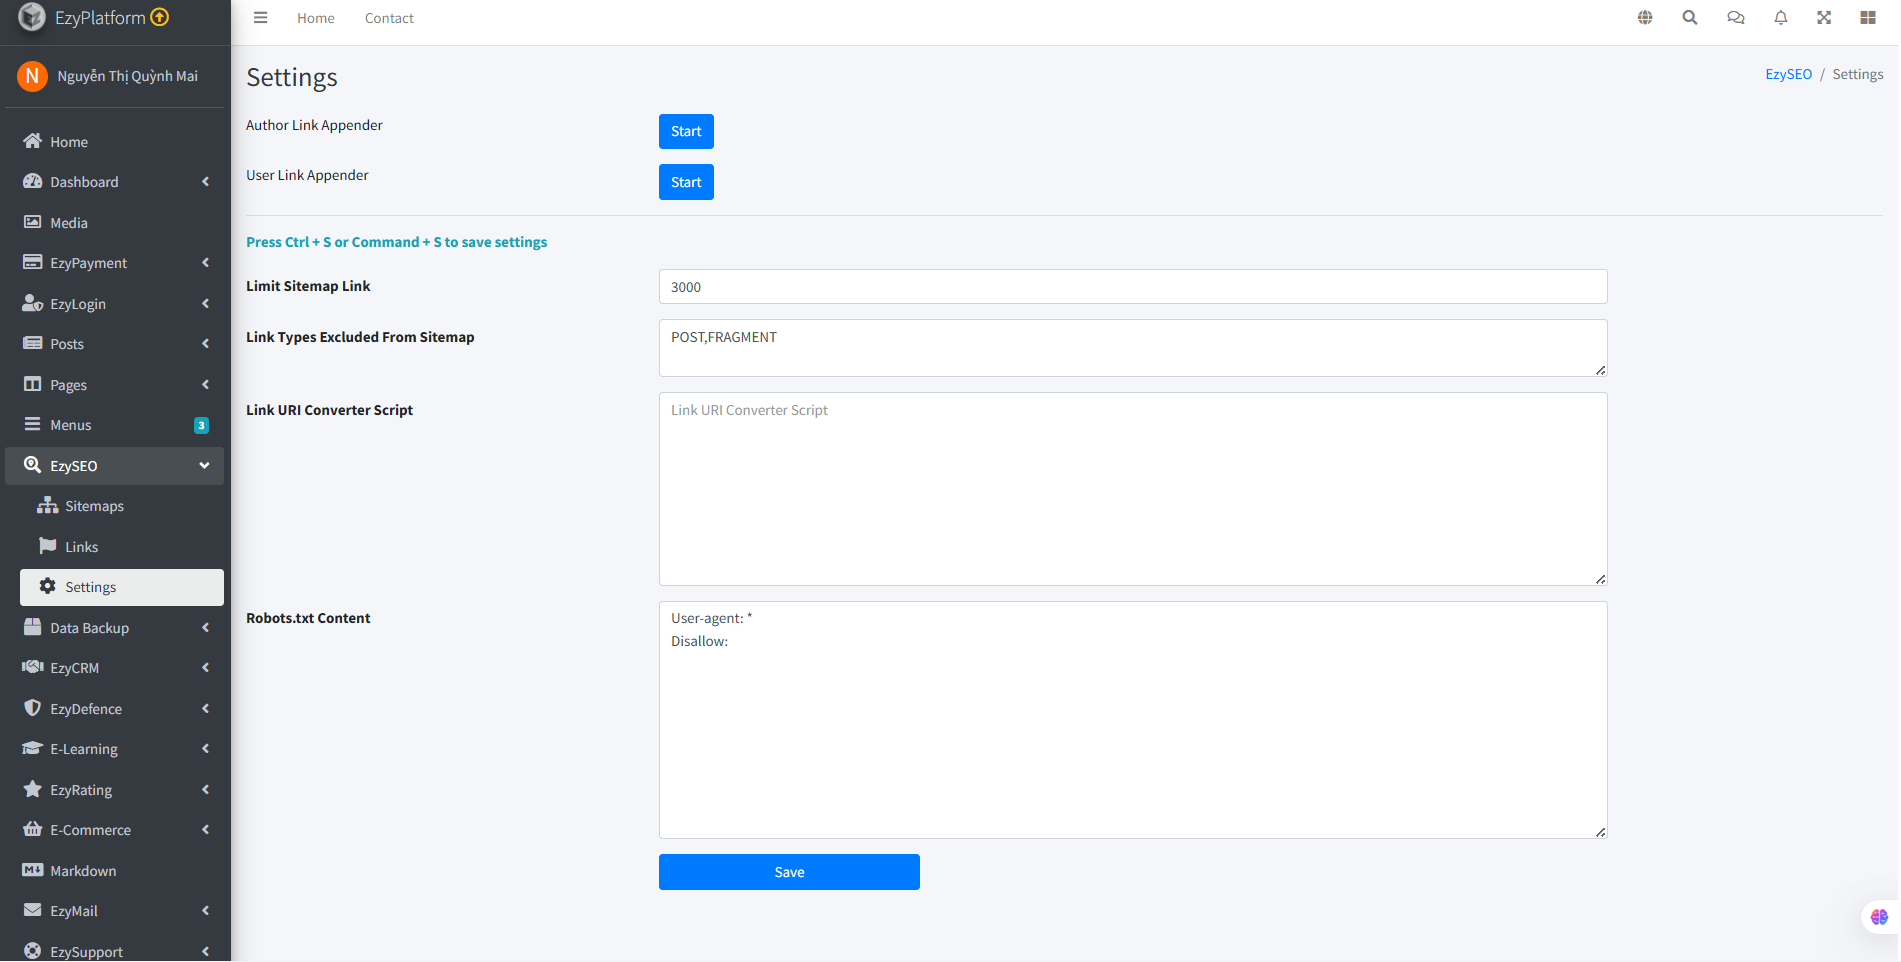This screenshot has height=962, width=1901.
Task: Click the Save button
Action: coord(789,872)
